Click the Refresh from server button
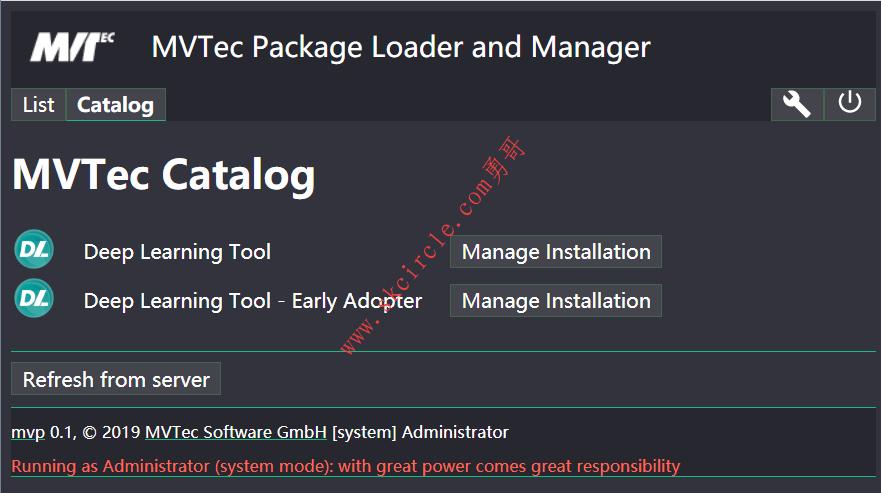The width and height of the screenshot is (881, 493). [116, 379]
